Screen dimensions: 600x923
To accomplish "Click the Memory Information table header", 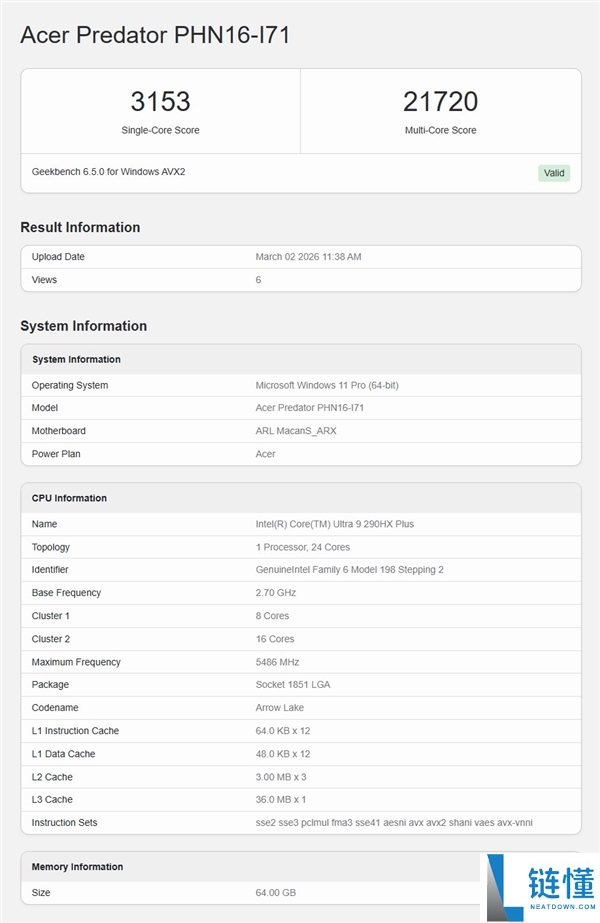I will (x=77, y=867).
